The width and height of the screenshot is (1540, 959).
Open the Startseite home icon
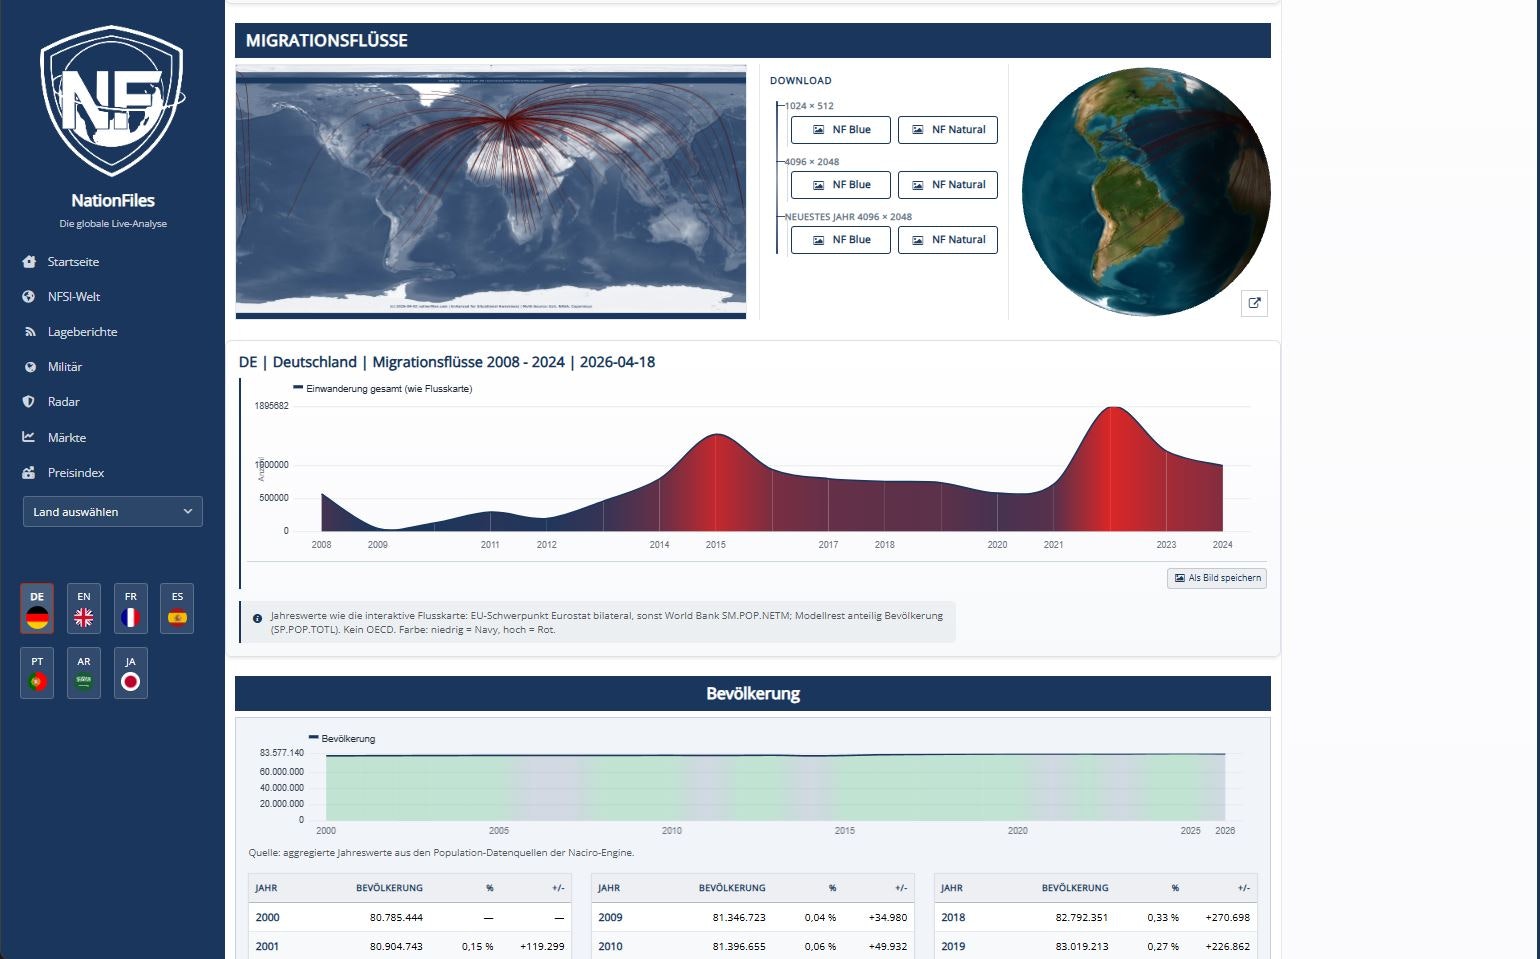coord(29,262)
